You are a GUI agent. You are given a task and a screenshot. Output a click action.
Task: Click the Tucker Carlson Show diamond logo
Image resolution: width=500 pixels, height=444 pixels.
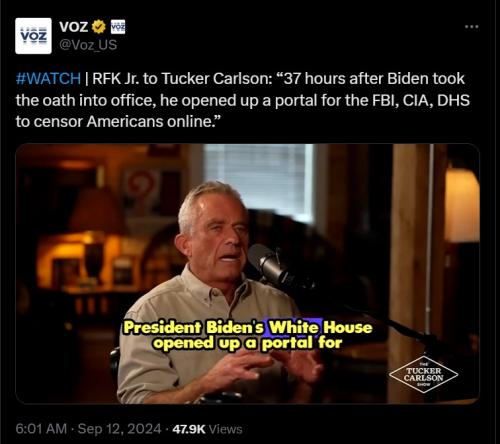click(x=423, y=375)
